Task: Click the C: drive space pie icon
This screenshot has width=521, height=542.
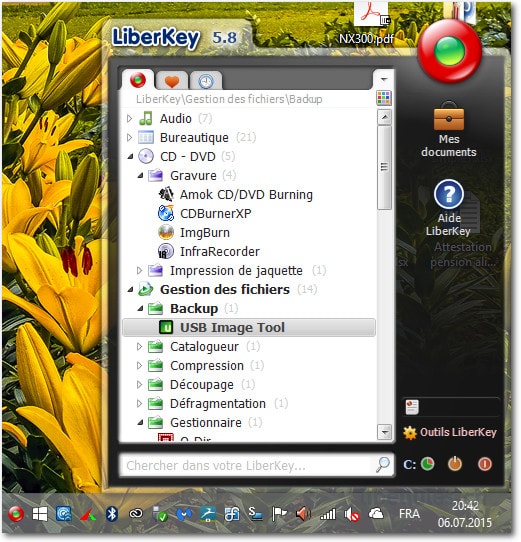Action: coord(428,464)
